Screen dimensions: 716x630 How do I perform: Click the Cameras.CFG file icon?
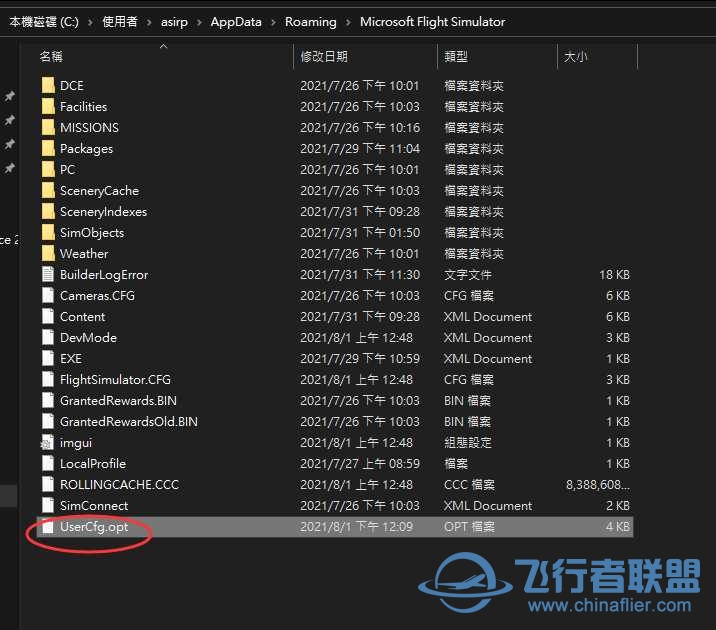[x=48, y=295]
